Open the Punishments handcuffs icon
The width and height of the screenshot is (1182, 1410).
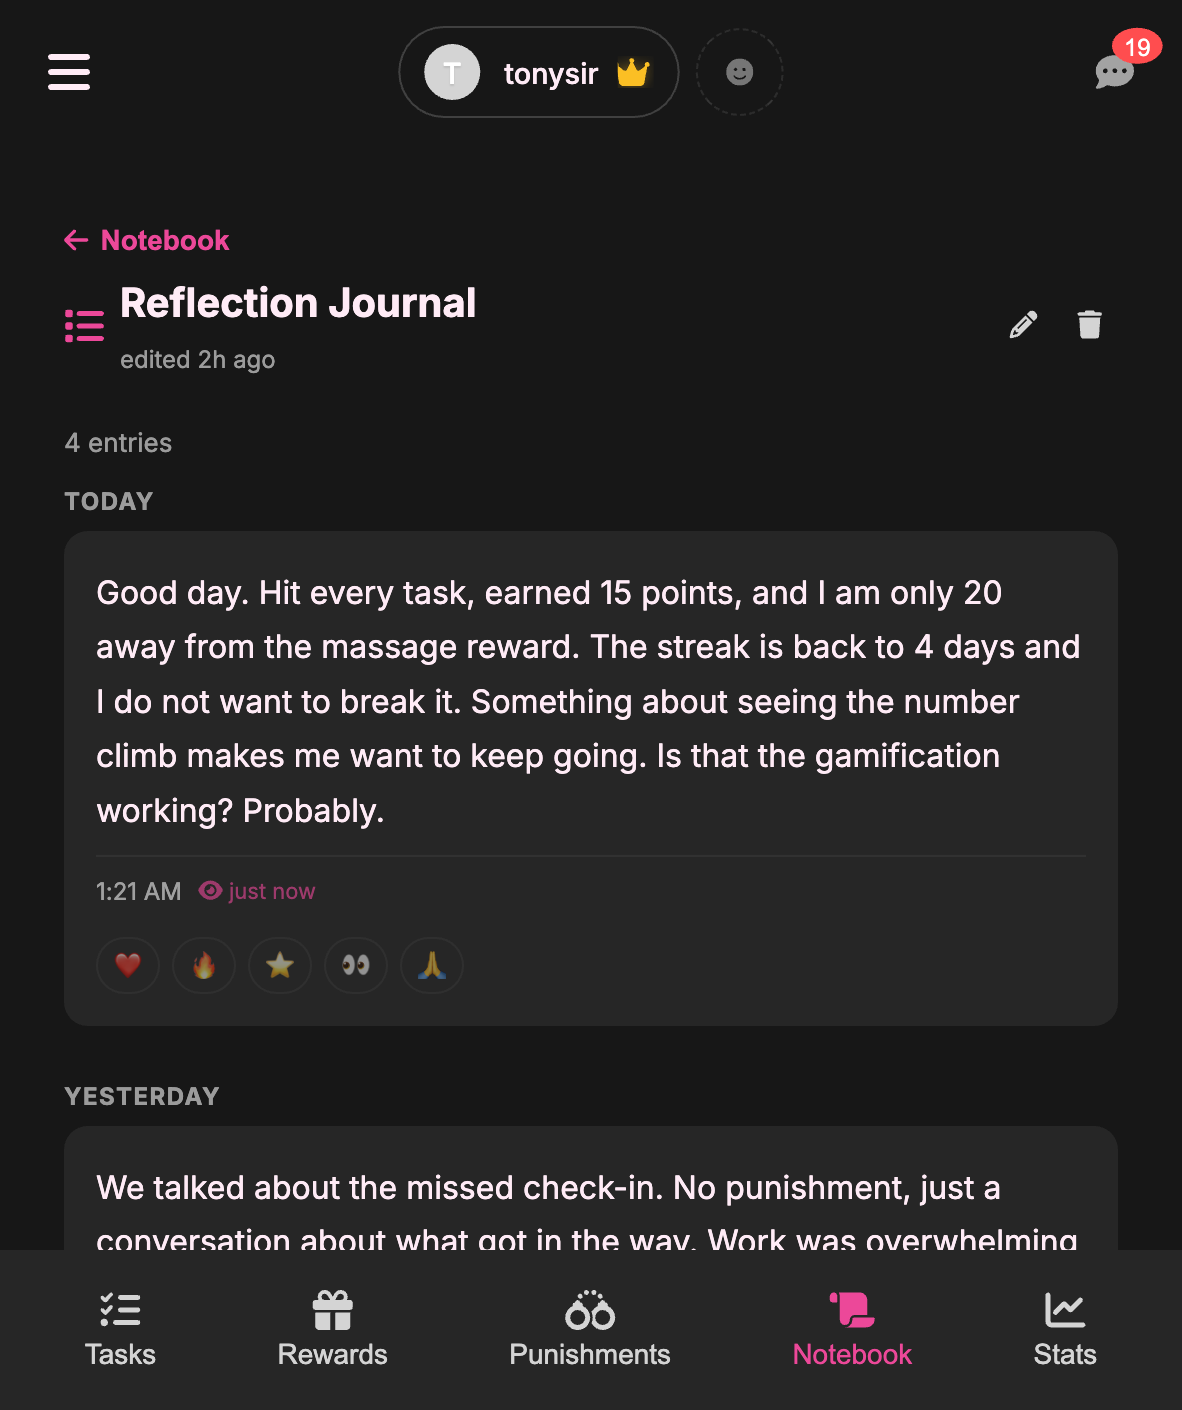(589, 1311)
